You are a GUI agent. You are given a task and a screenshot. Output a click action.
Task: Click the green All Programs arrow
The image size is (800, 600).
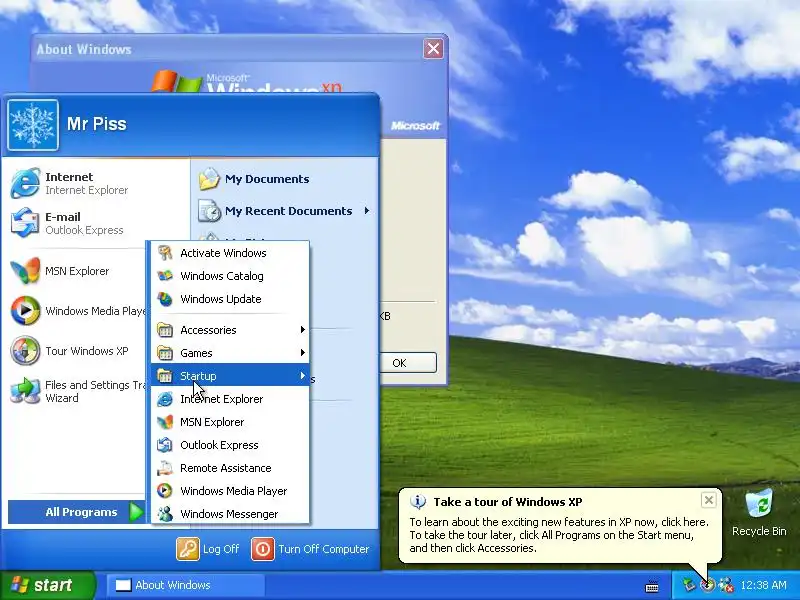point(136,512)
